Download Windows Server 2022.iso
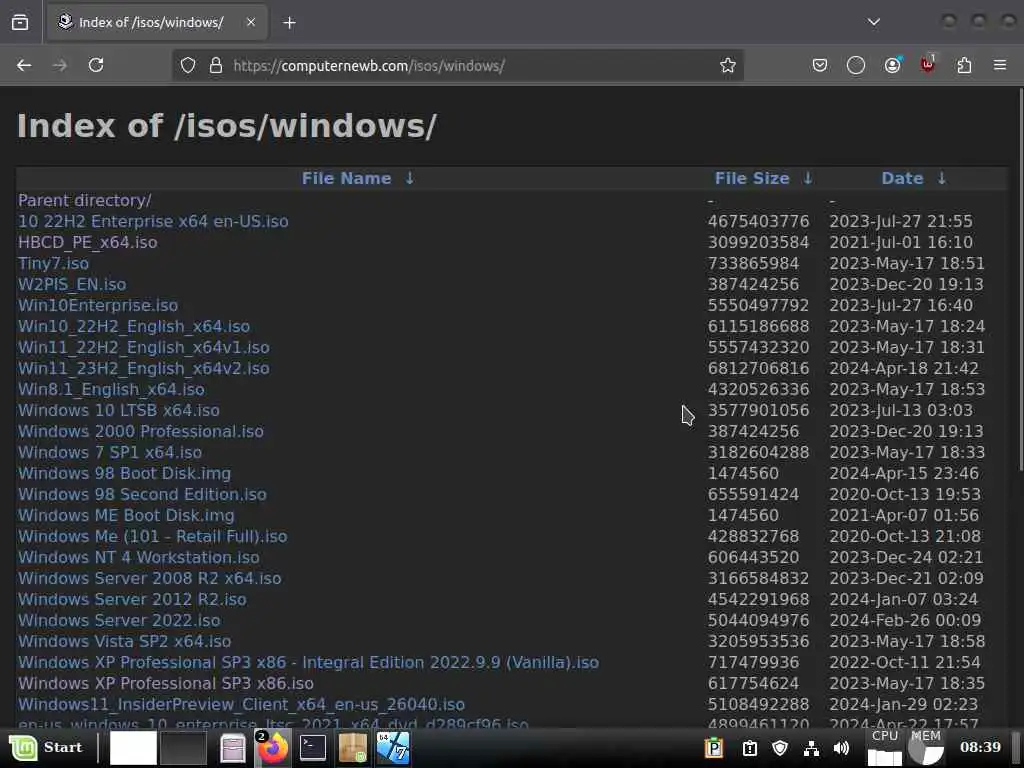Viewport: 1024px width, 768px height. [119, 620]
